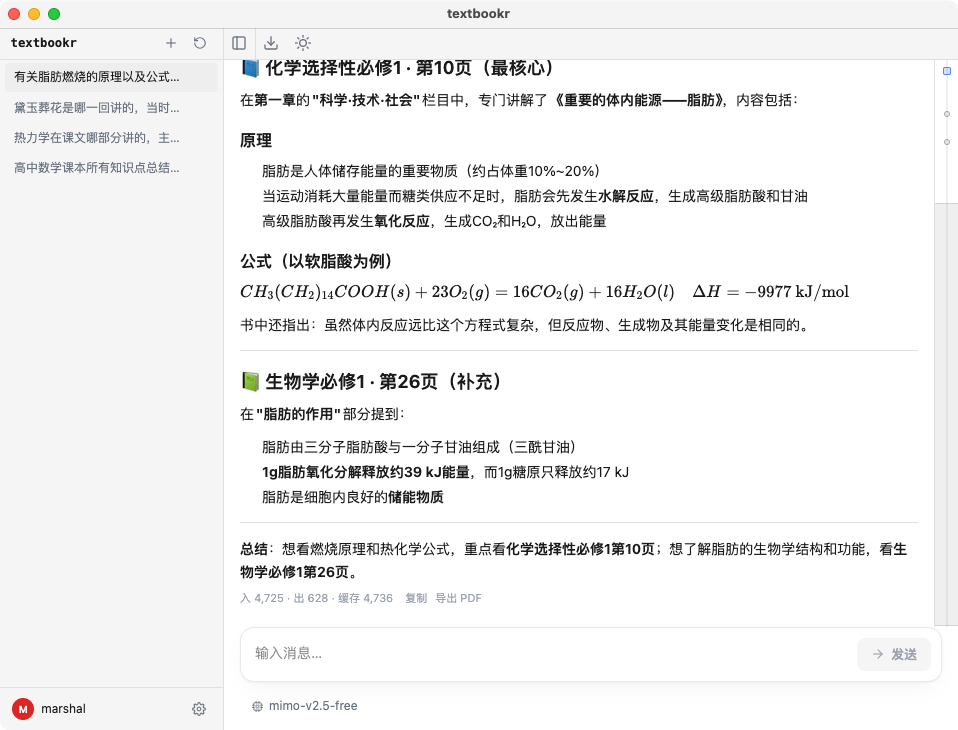
Task: Open settings gear next to marshal
Action: click(199, 709)
